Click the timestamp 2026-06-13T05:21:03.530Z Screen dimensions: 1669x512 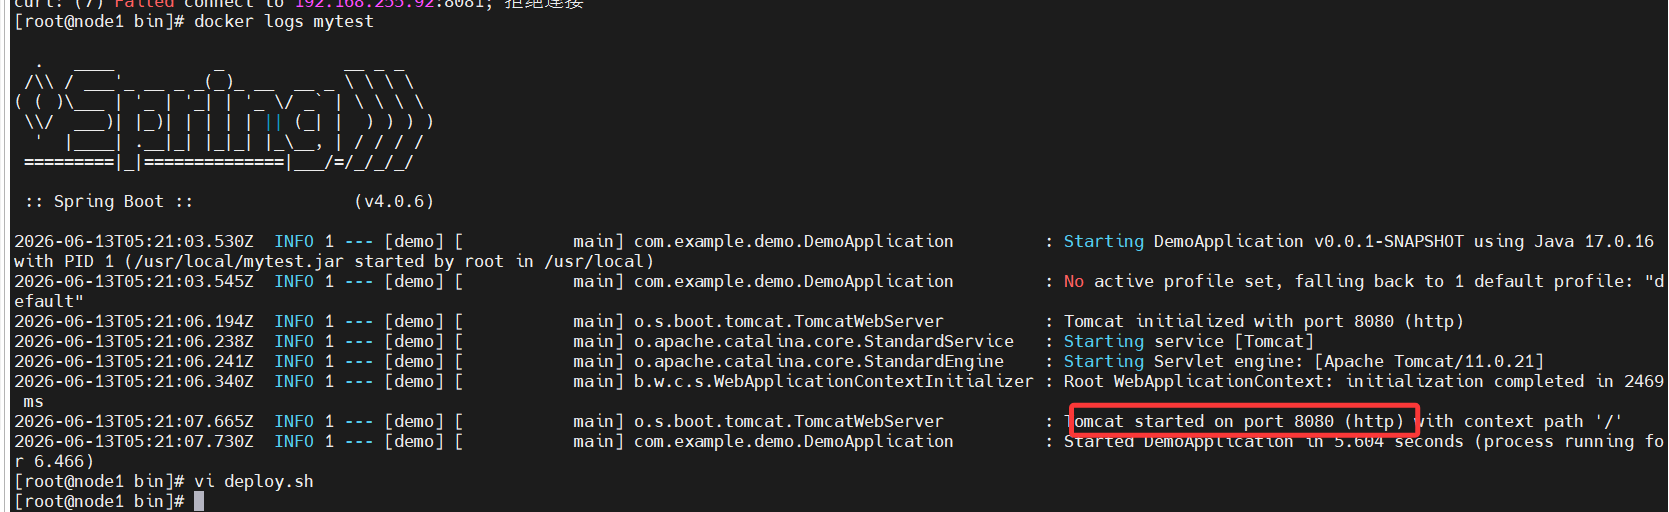[134, 241]
